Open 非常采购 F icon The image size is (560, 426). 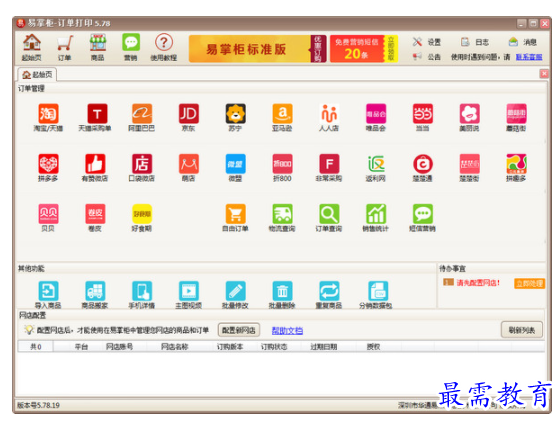coord(329,167)
